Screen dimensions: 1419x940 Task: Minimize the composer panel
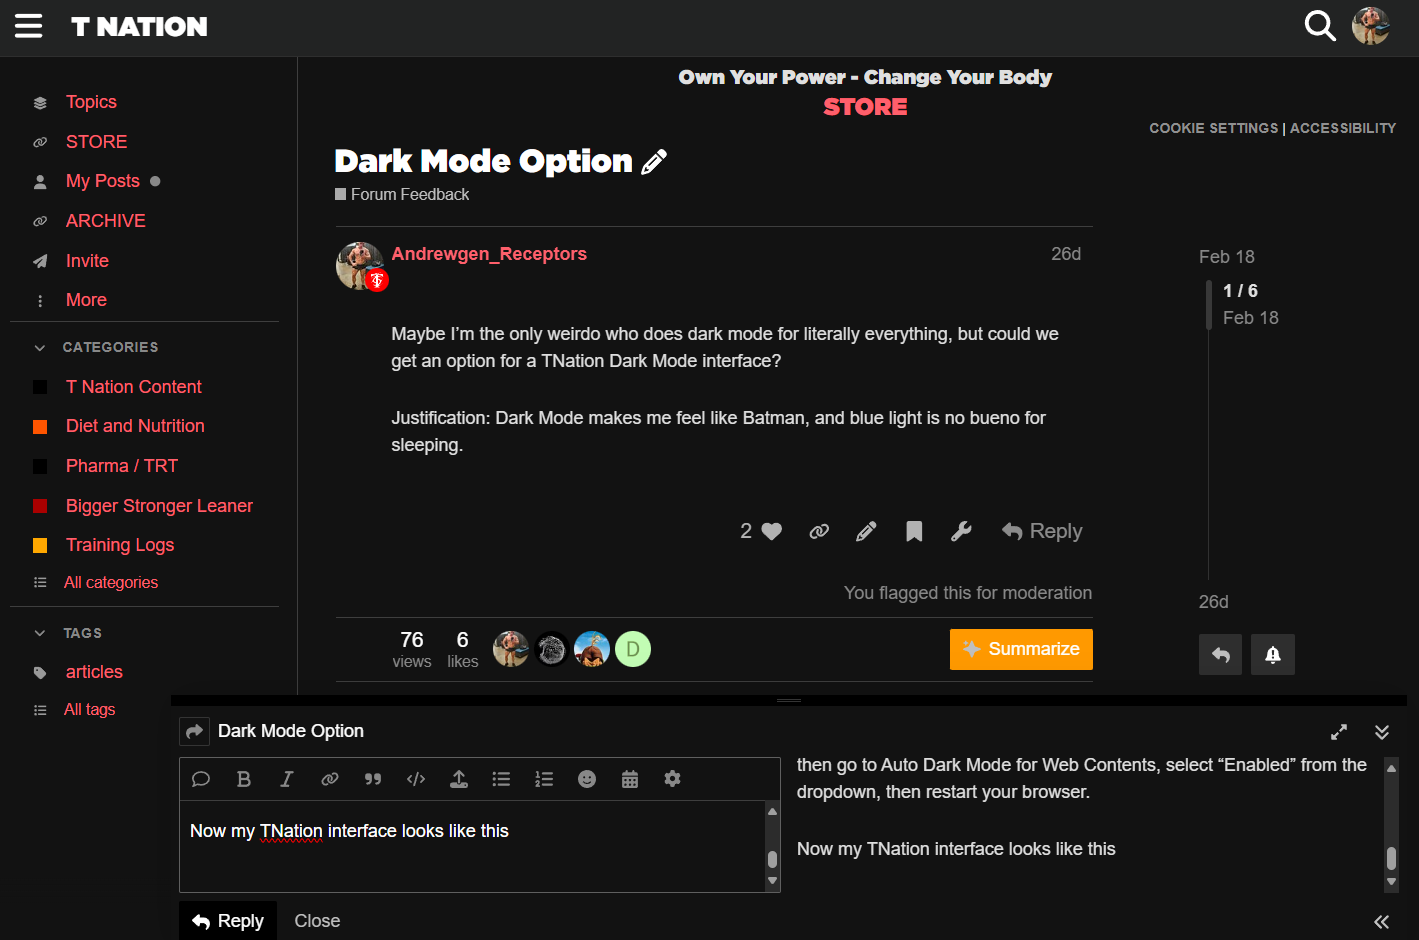[x=1382, y=732]
